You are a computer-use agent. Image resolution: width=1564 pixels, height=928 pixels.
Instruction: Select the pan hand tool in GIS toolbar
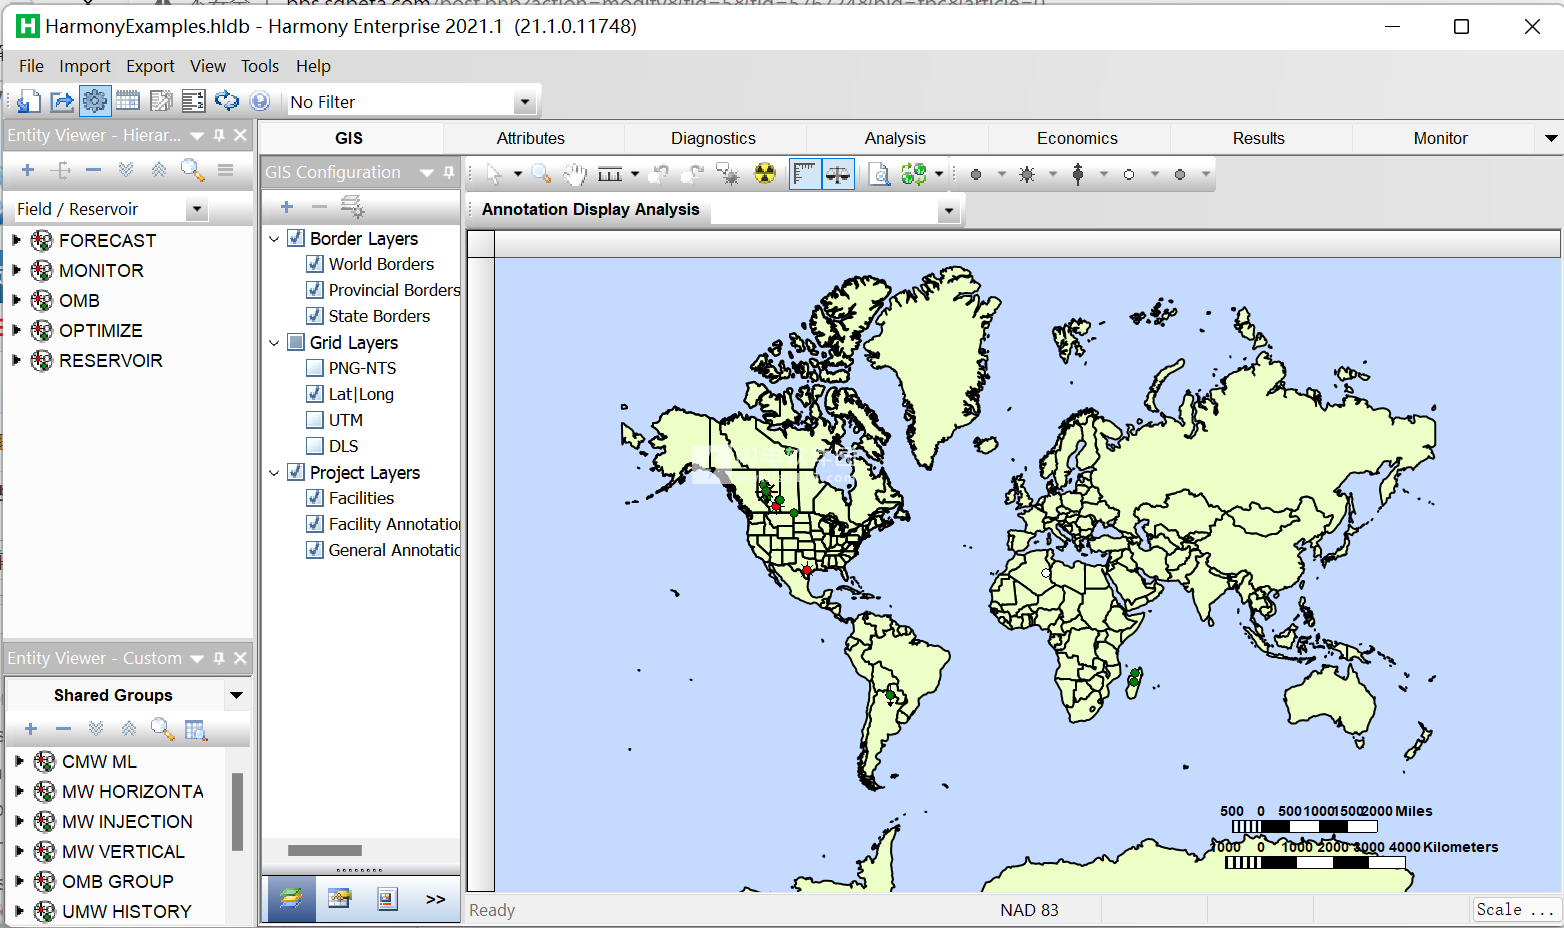[574, 174]
